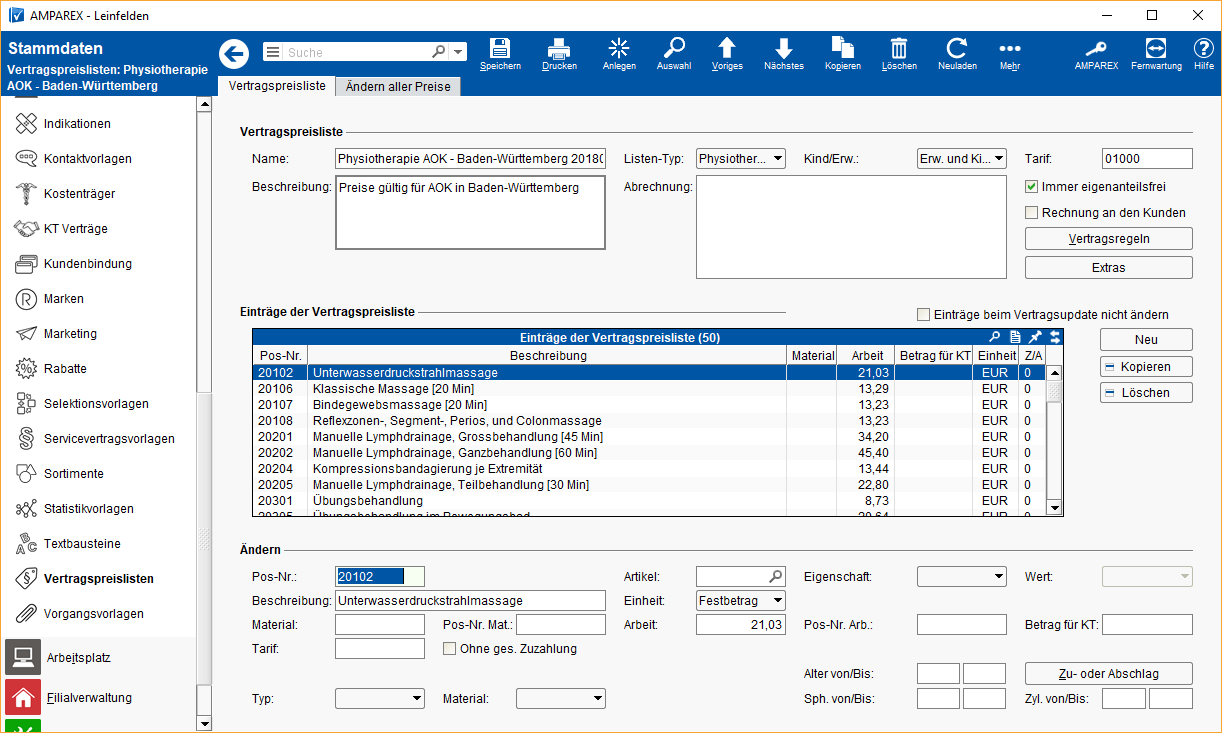Tick the Ohne ges. Zuzahlung checkbox
Screen dimensions: 1222x733
click(450, 649)
